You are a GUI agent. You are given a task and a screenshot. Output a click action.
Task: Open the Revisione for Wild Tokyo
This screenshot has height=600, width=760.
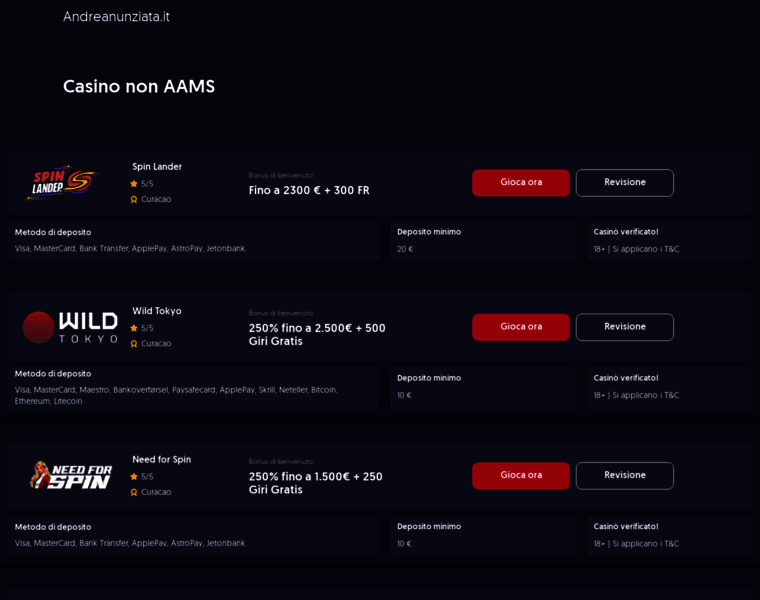(x=624, y=327)
